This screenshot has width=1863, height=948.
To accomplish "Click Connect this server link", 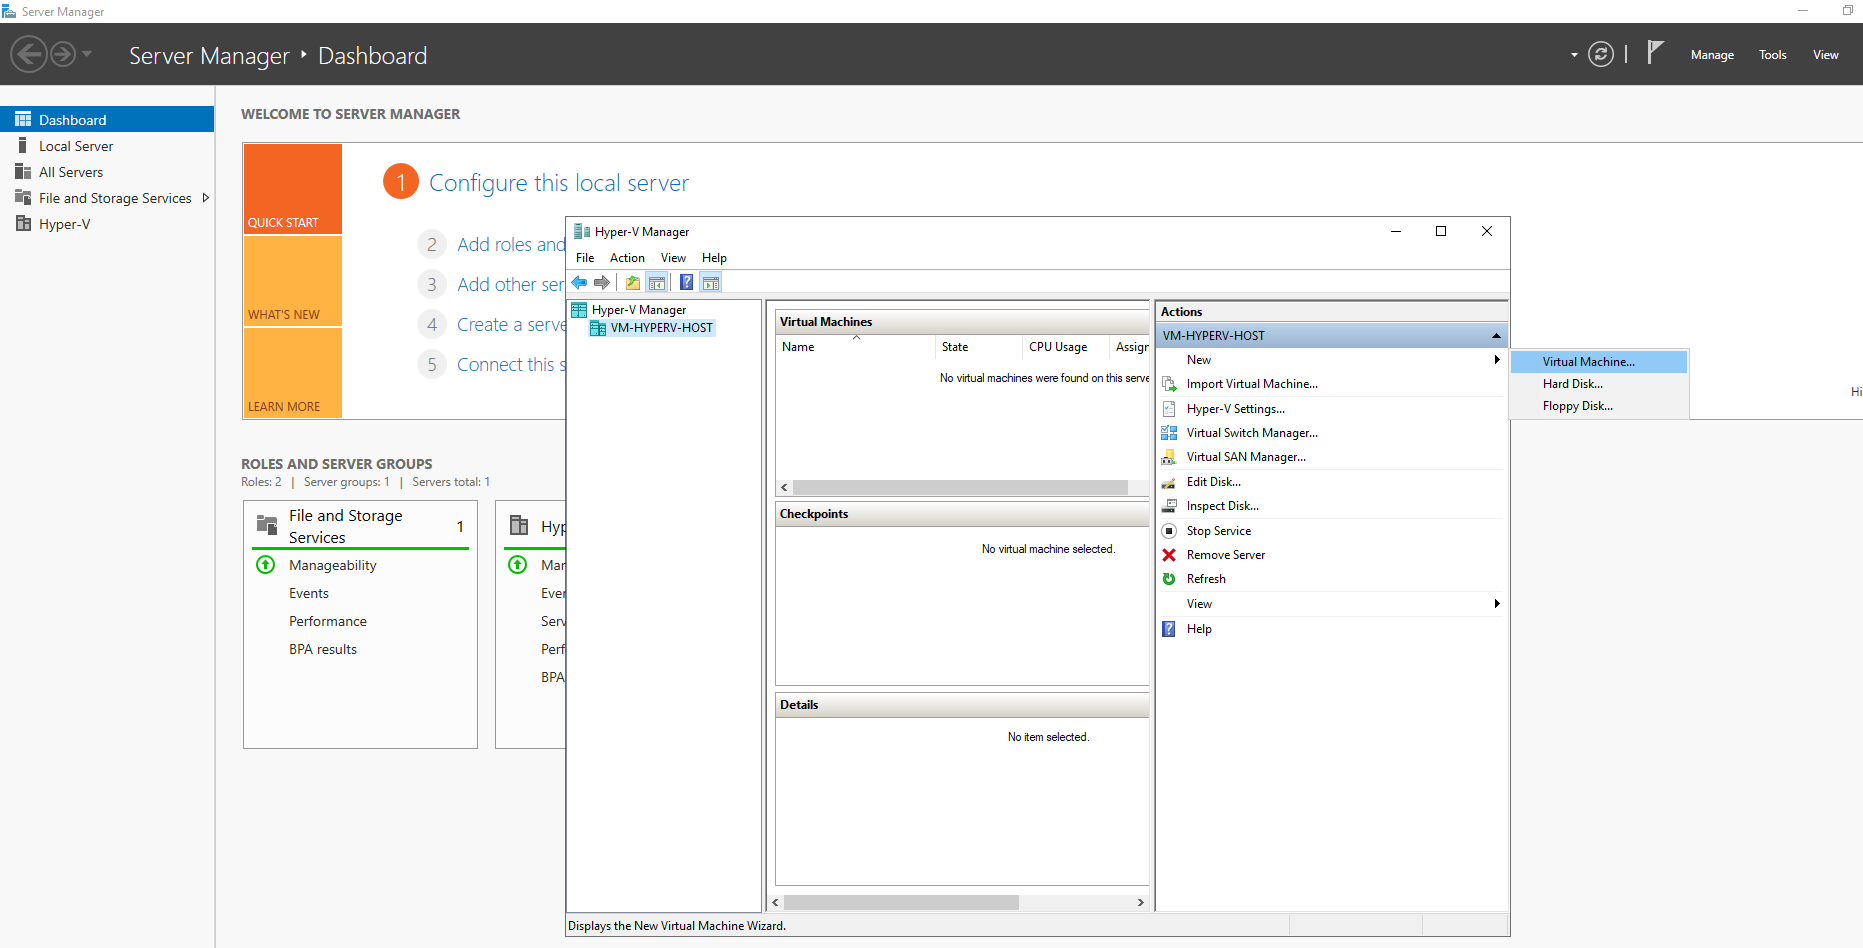I will (x=511, y=364).
